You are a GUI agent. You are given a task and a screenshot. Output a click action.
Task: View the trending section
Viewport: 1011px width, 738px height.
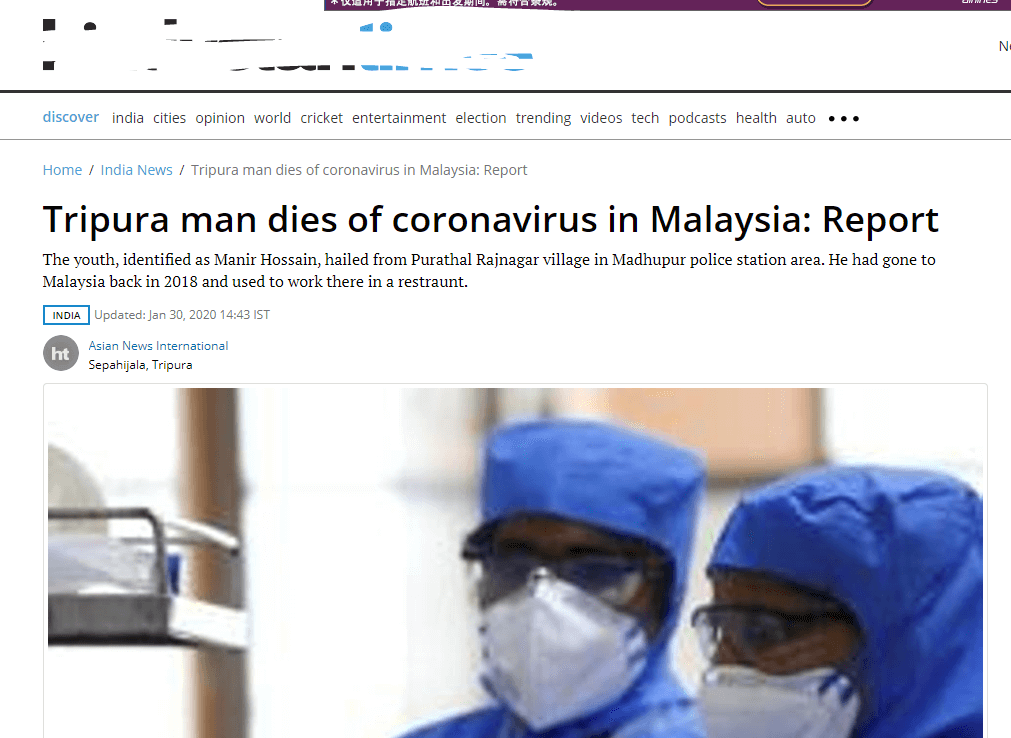click(x=544, y=119)
